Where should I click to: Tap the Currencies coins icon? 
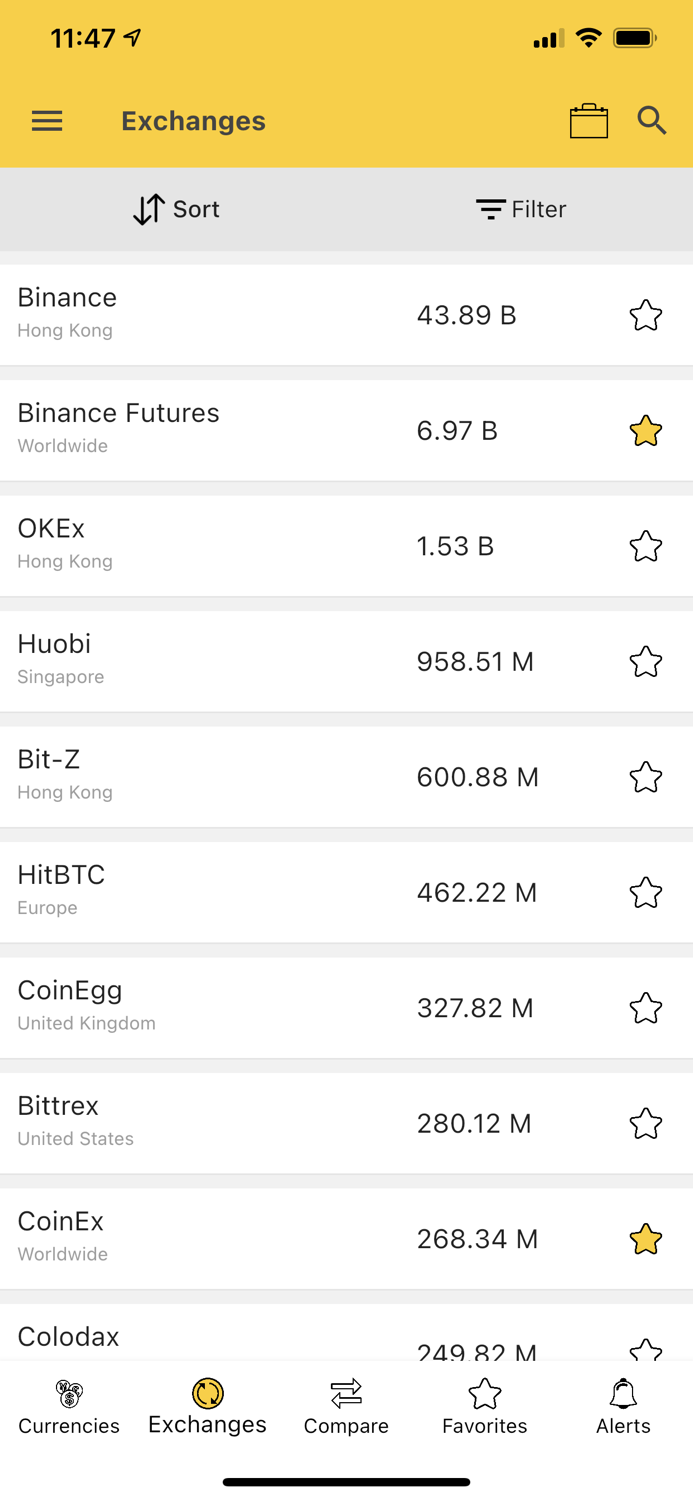pyautogui.click(x=68, y=1391)
